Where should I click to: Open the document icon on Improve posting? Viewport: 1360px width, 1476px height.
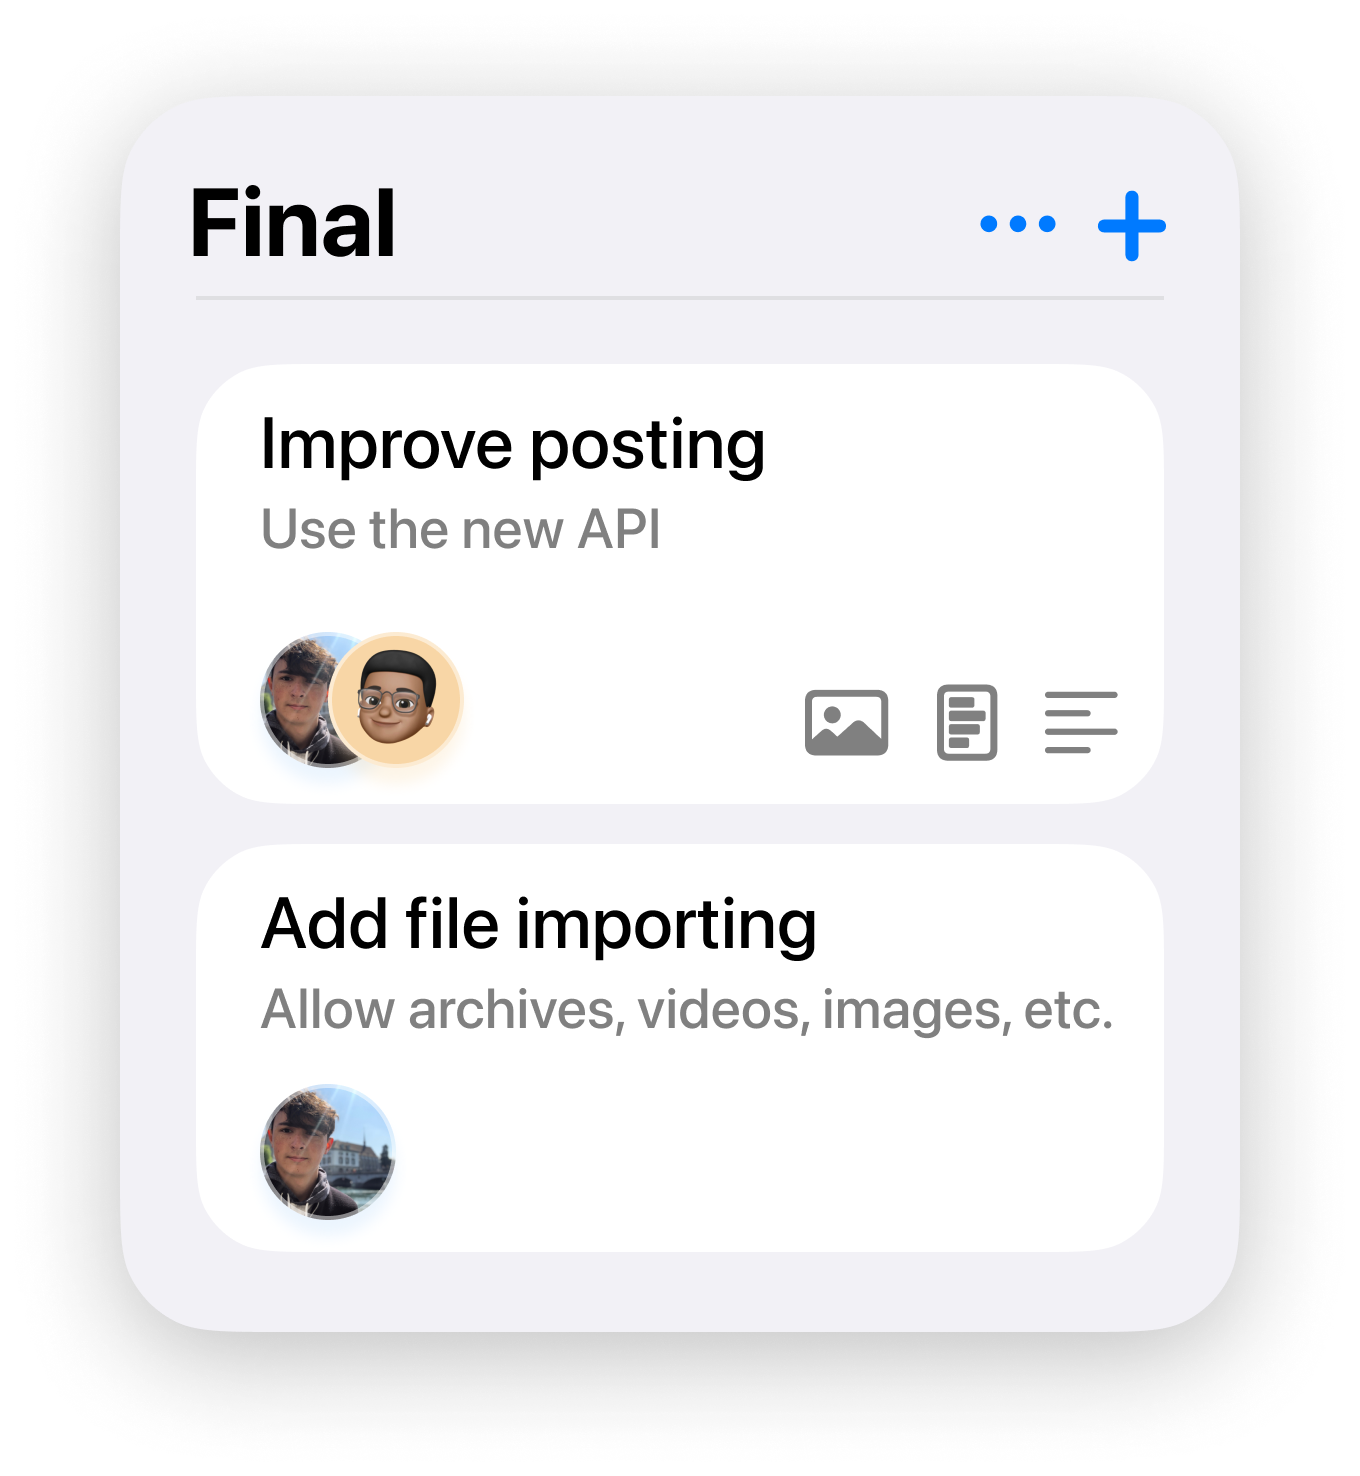[x=967, y=722]
